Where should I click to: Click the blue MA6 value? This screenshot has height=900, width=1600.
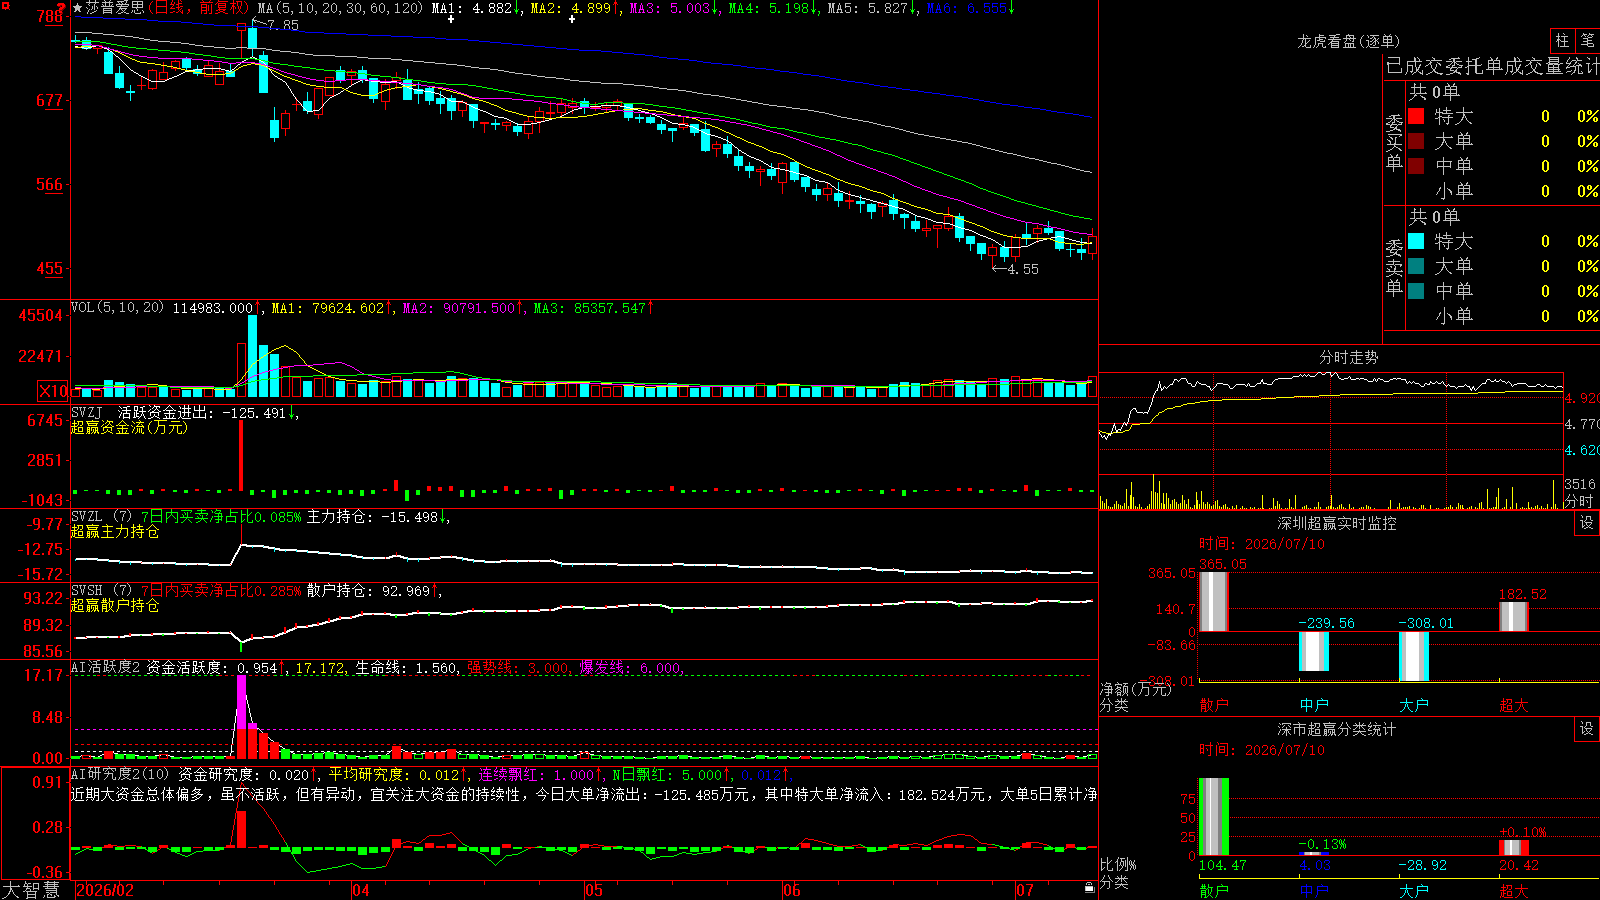970,8
